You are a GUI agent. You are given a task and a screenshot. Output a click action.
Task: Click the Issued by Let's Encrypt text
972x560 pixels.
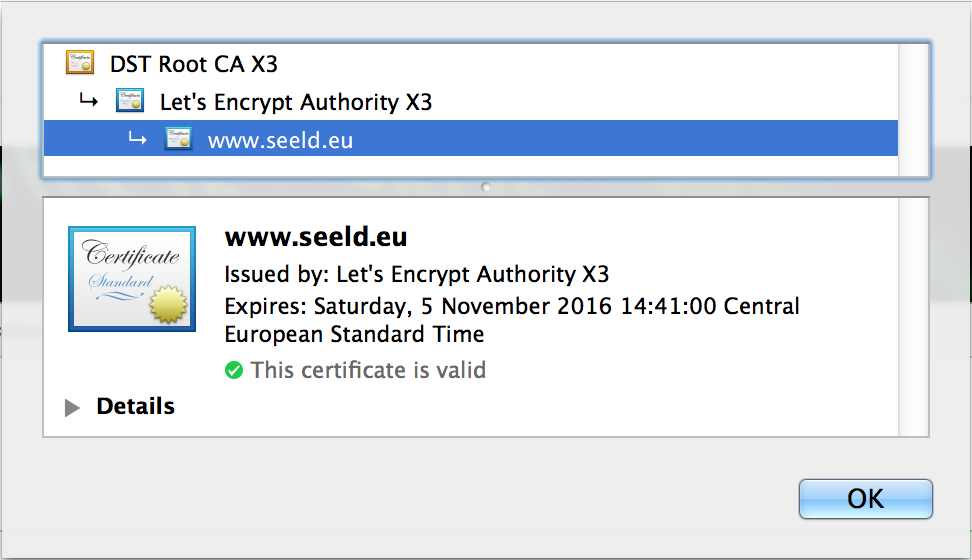click(x=416, y=274)
